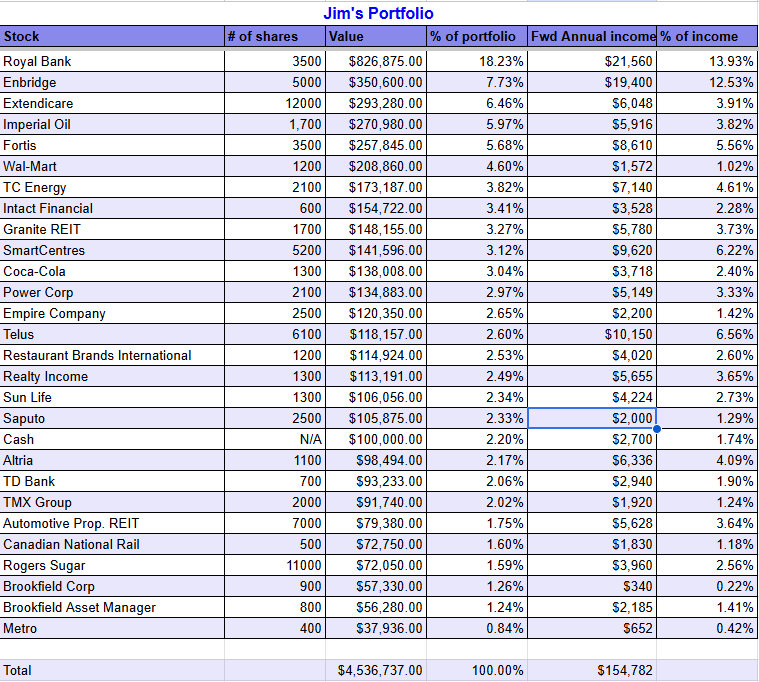Image resolution: width=759 pixels, height=682 pixels.
Task: Click Fortis portfolio percent 5.68%
Action: point(477,145)
